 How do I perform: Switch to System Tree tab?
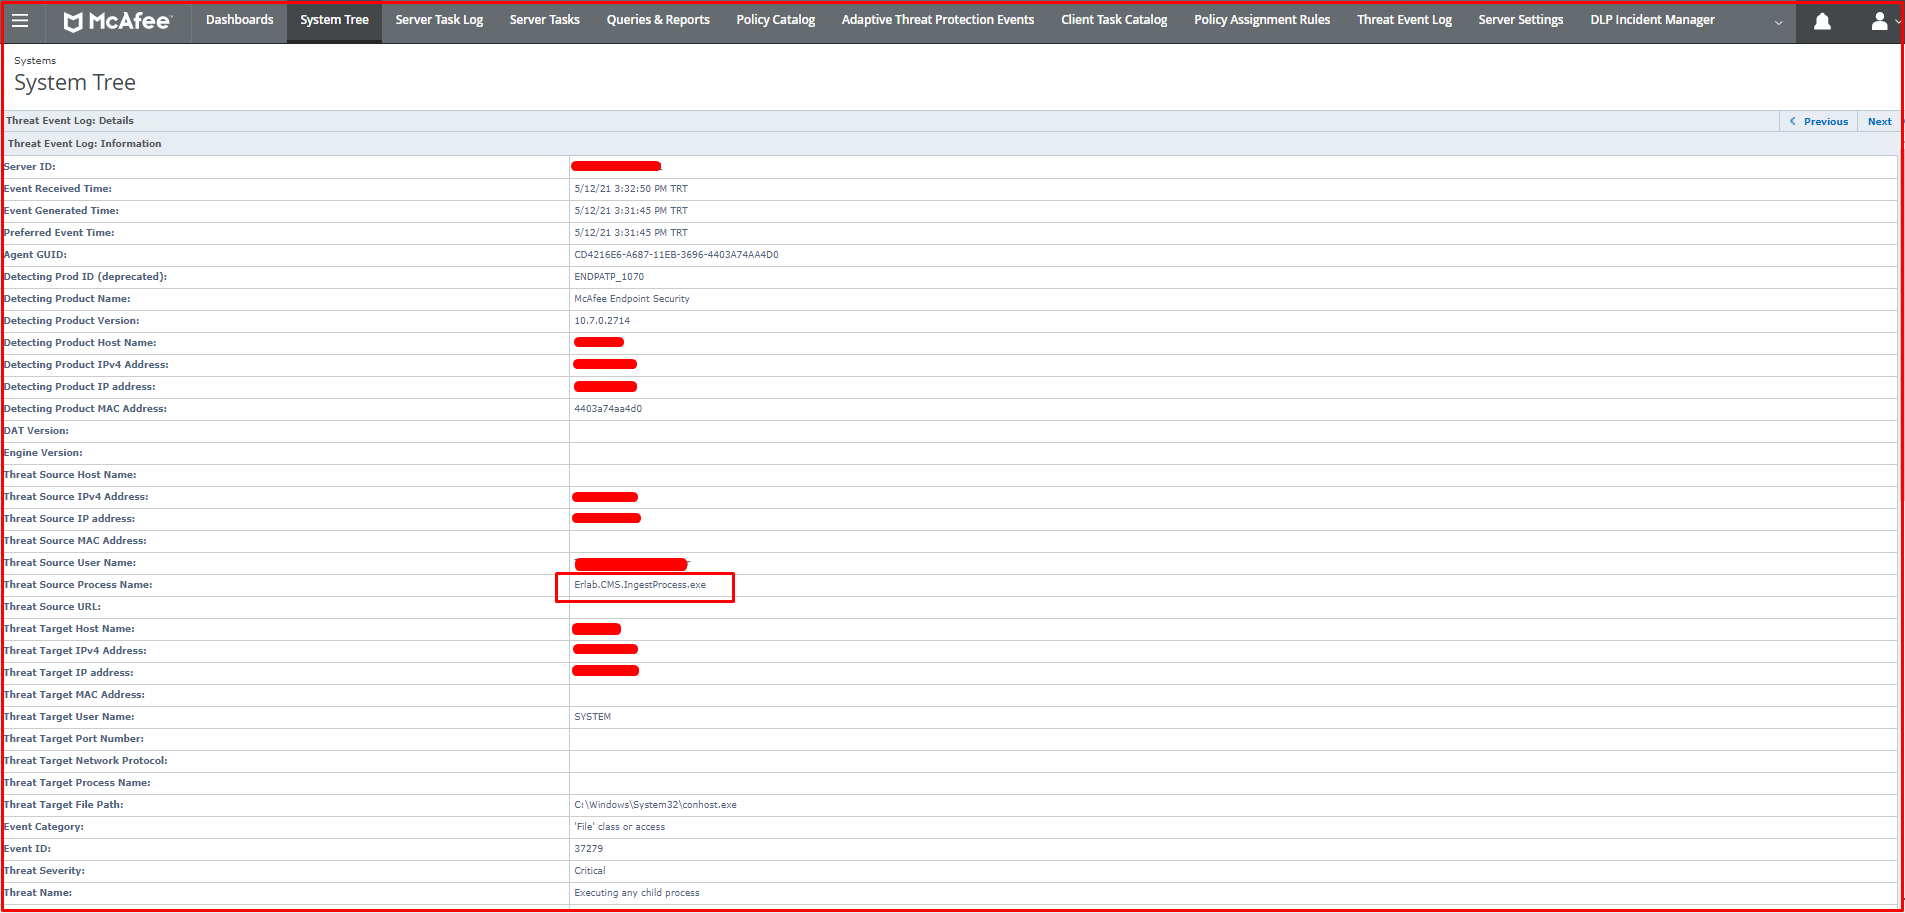[334, 20]
